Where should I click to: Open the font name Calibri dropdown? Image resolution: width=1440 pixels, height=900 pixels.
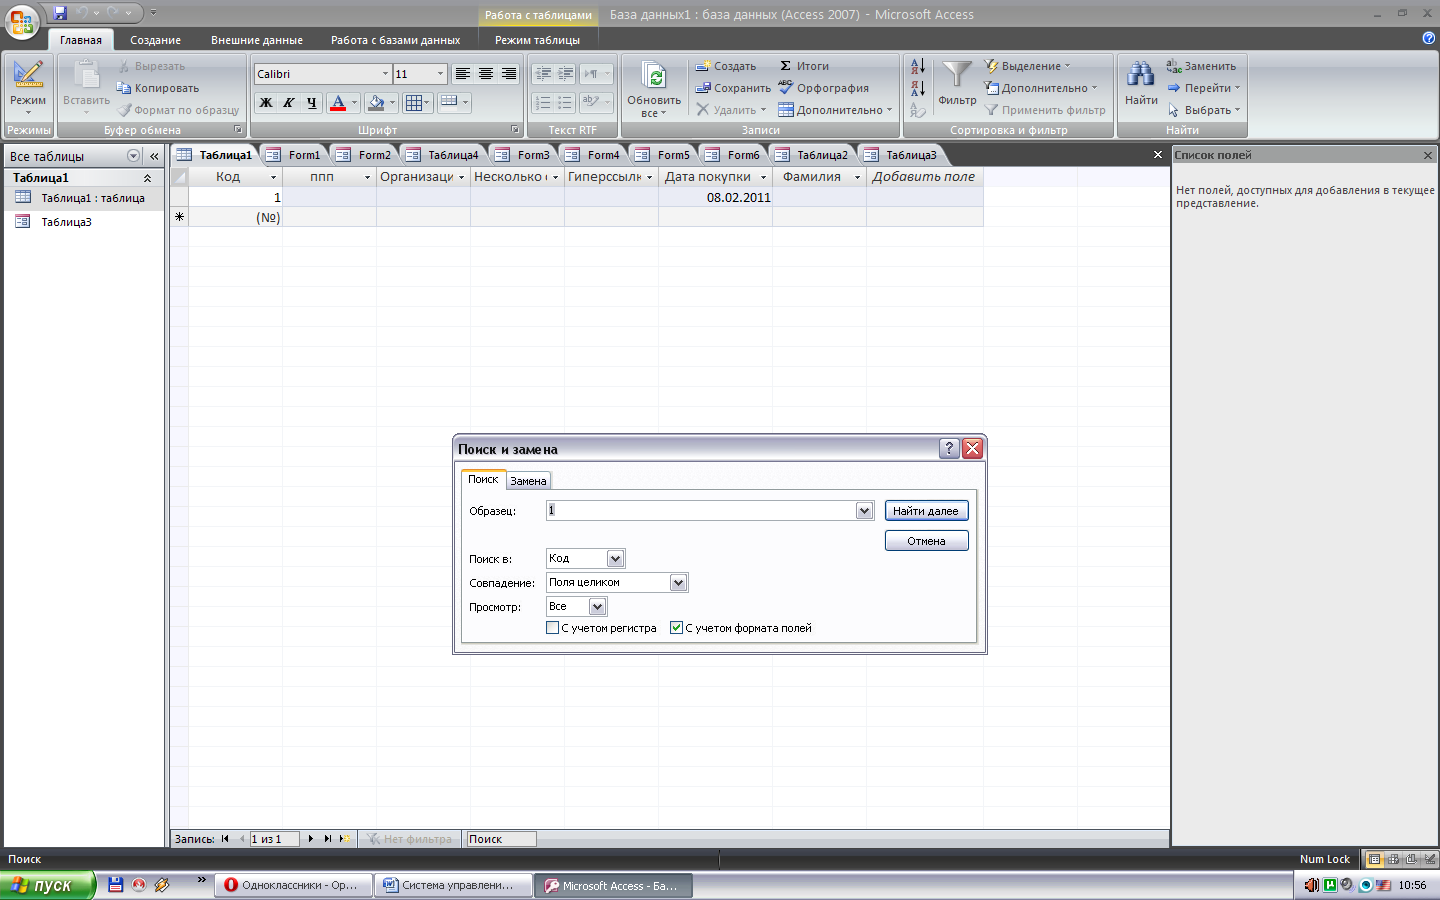click(385, 74)
